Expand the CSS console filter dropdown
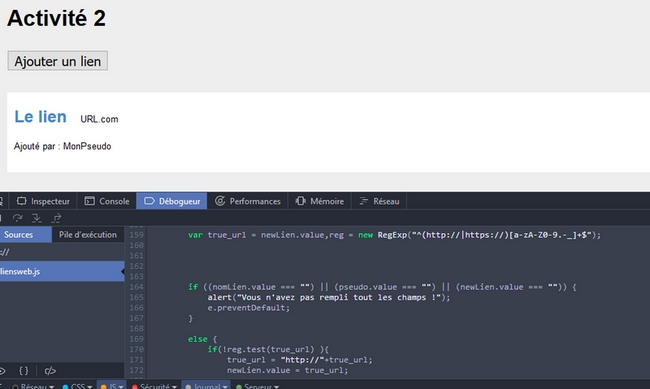The height and width of the screenshot is (389, 650). (77, 386)
